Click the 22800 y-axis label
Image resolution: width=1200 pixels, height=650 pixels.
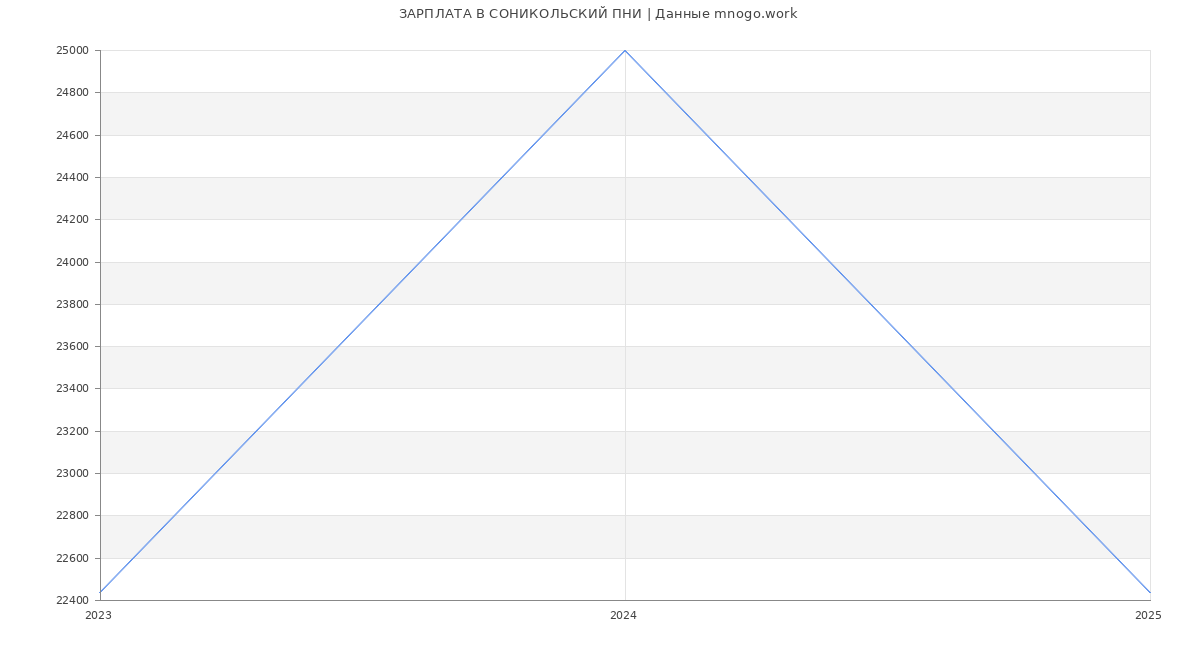72,516
